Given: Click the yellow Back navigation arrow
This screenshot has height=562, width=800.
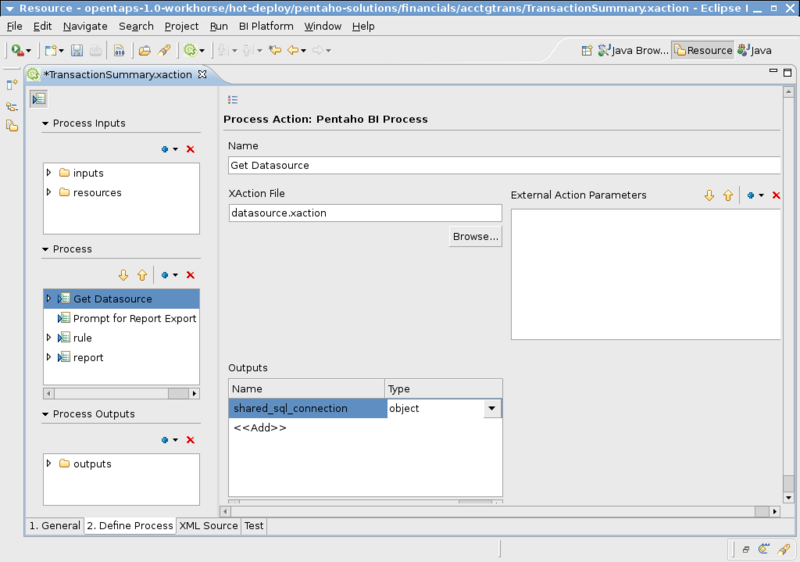Looking at the screenshot, I should tap(293, 50).
